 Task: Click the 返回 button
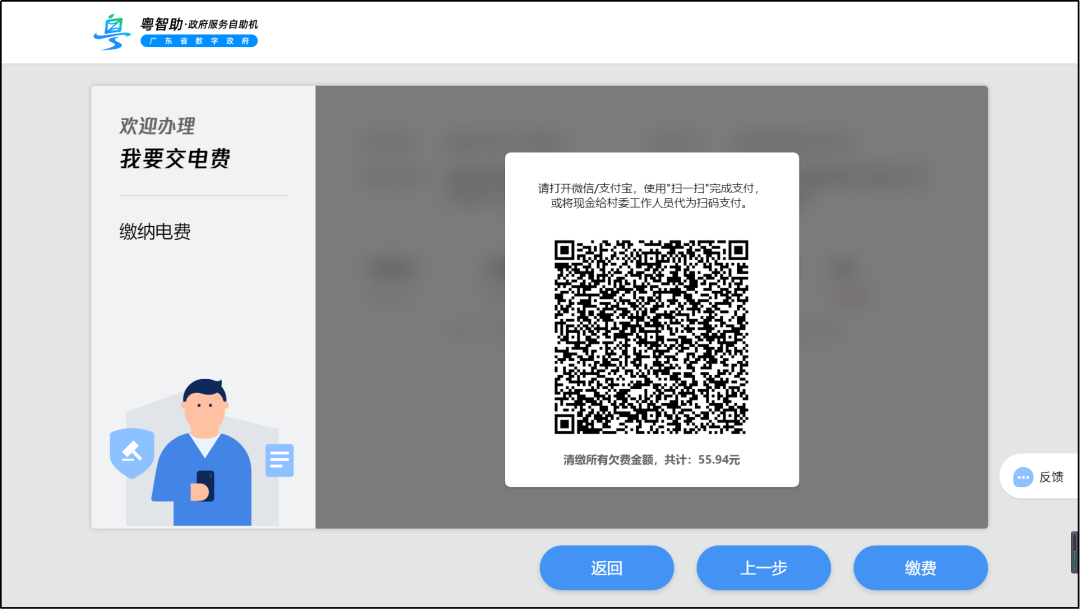click(x=606, y=567)
